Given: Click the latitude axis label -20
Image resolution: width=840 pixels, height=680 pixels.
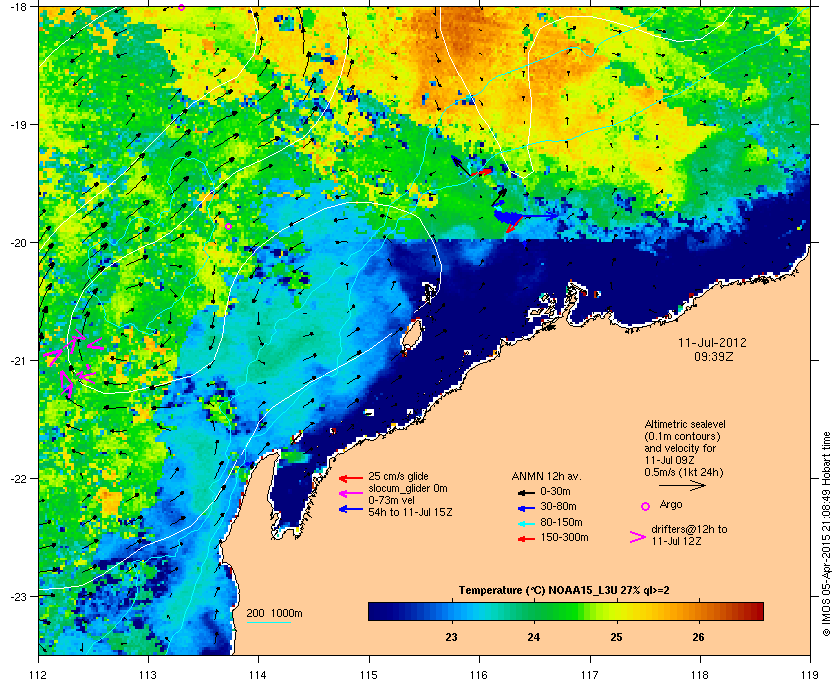Looking at the screenshot, I should pos(17,242).
